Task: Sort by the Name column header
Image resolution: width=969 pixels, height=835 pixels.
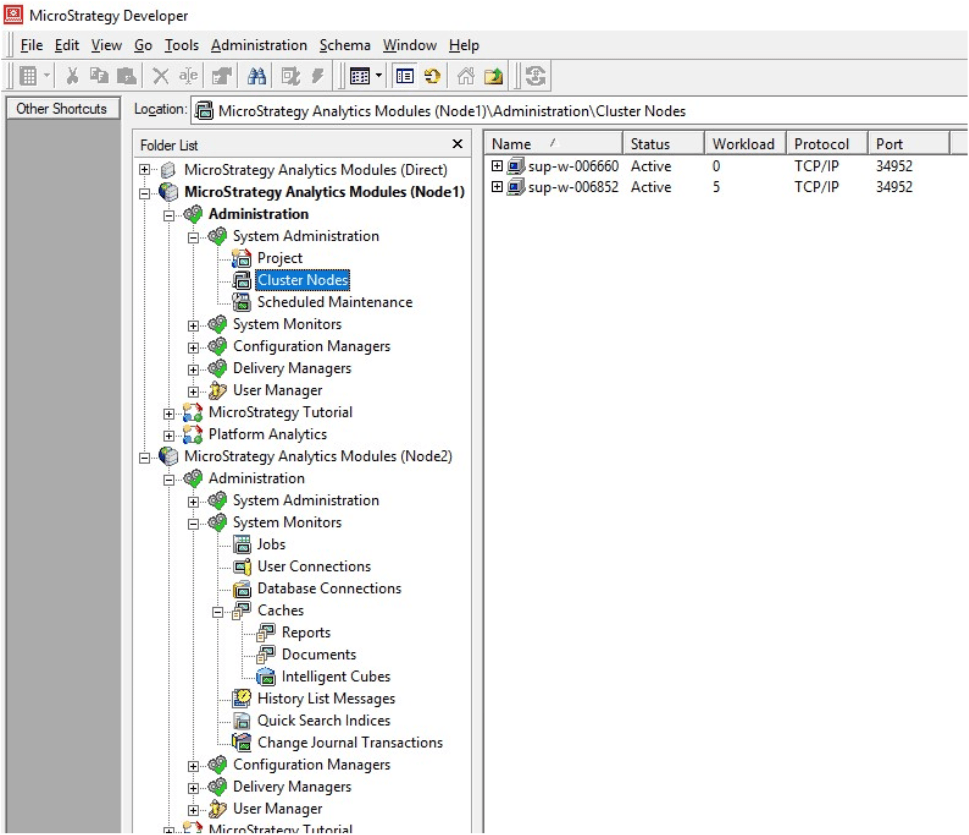Action: click(x=552, y=144)
